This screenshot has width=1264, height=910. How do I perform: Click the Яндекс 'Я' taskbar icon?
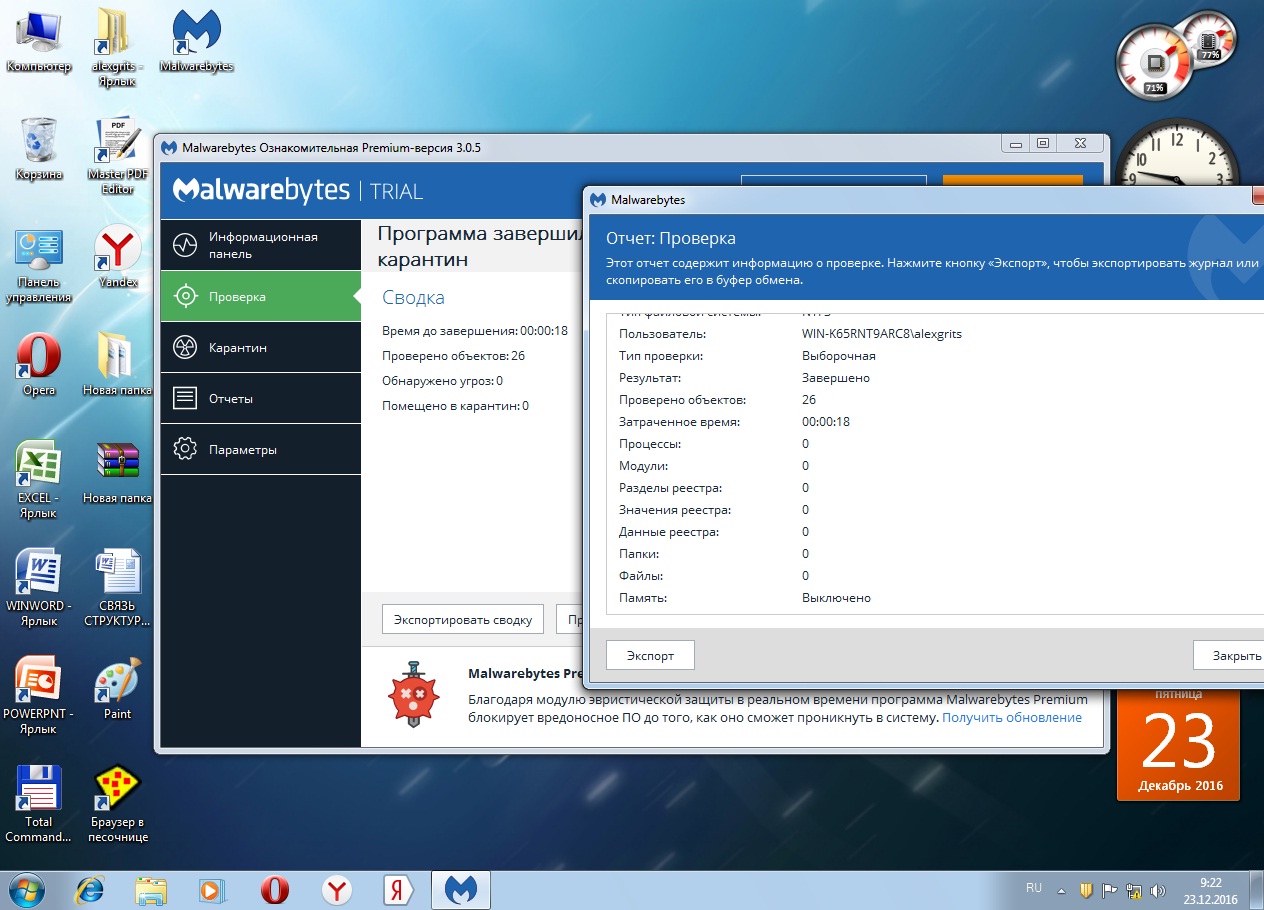pyautogui.click(x=398, y=889)
